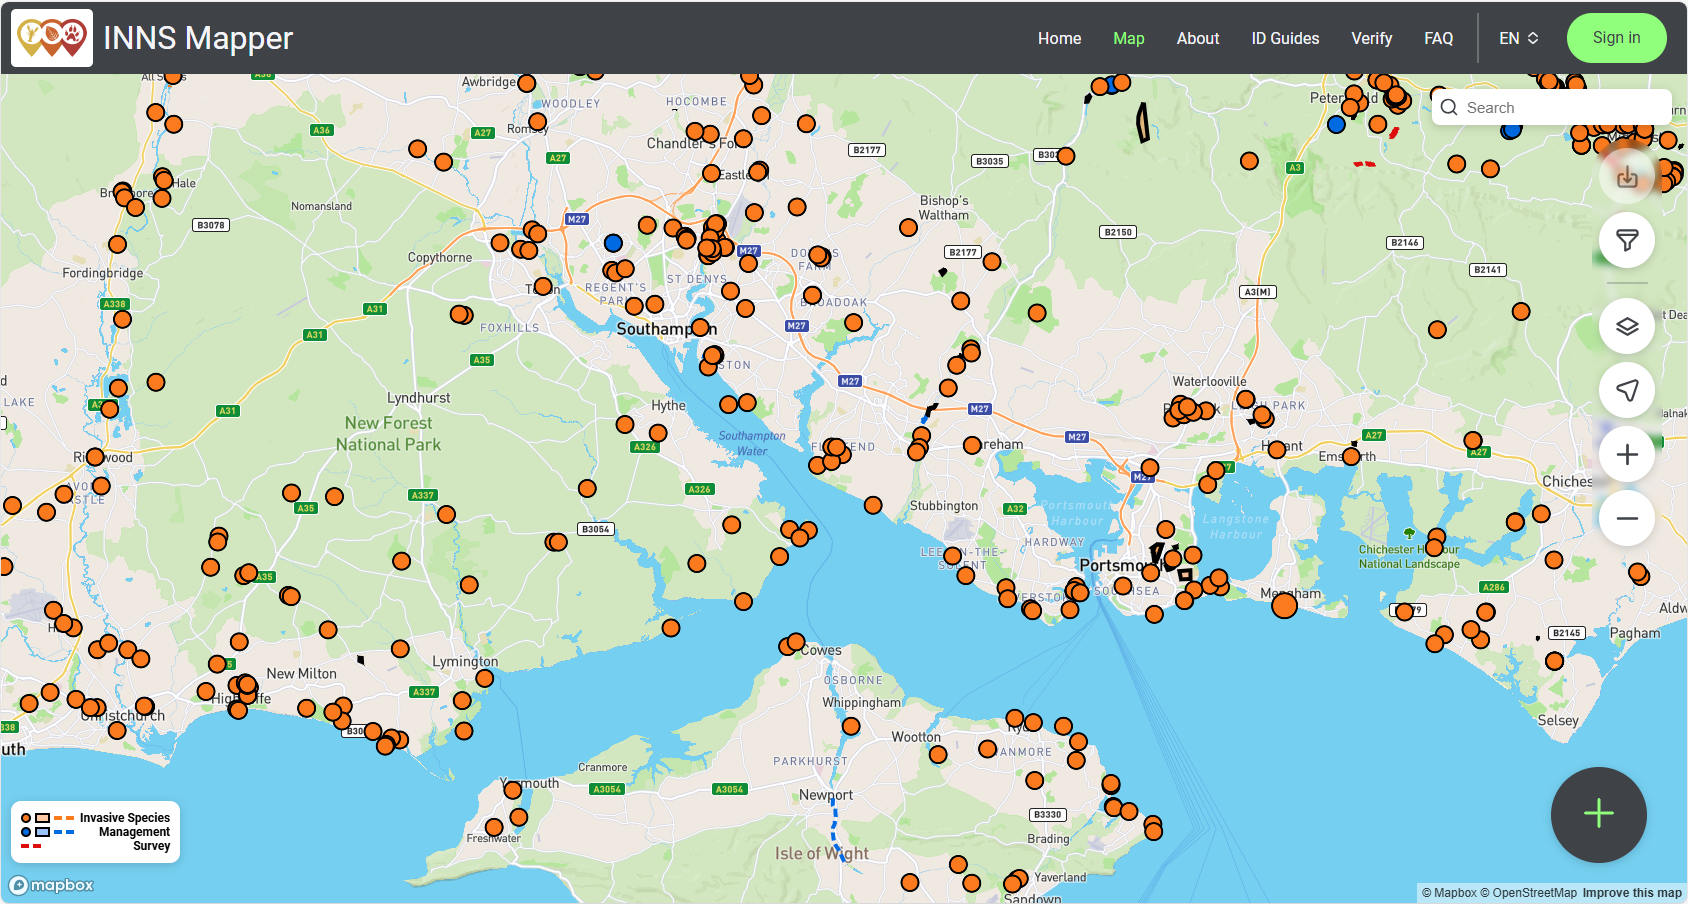
Task: Click the INNS Mapper logo
Action: click(51, 37)
